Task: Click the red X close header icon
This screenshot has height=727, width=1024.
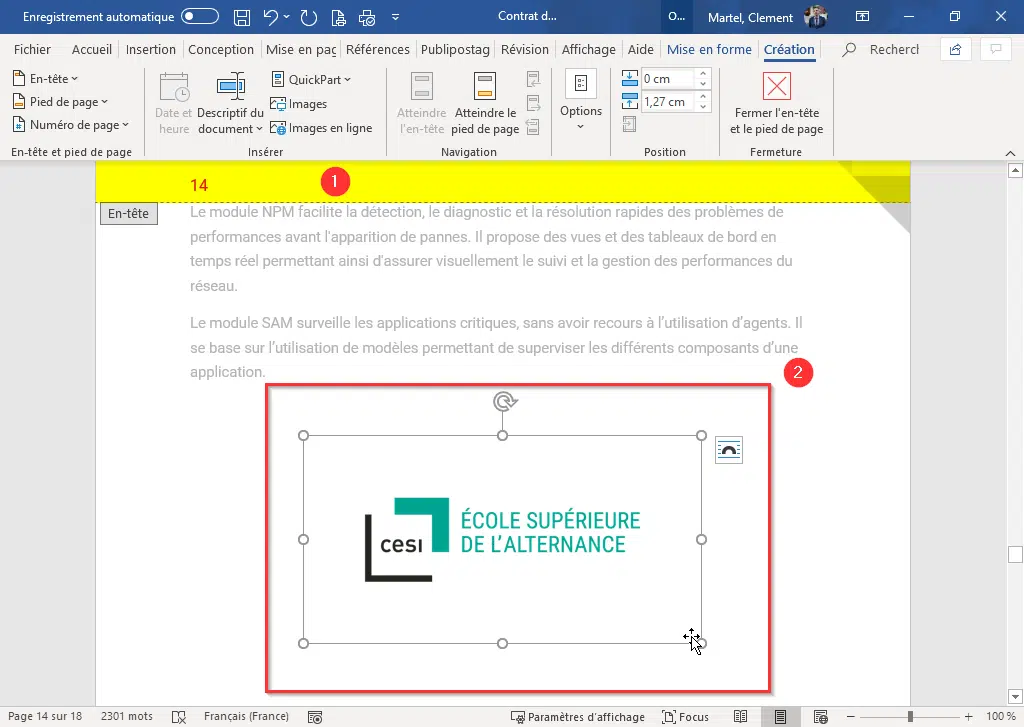Action: 776,86
